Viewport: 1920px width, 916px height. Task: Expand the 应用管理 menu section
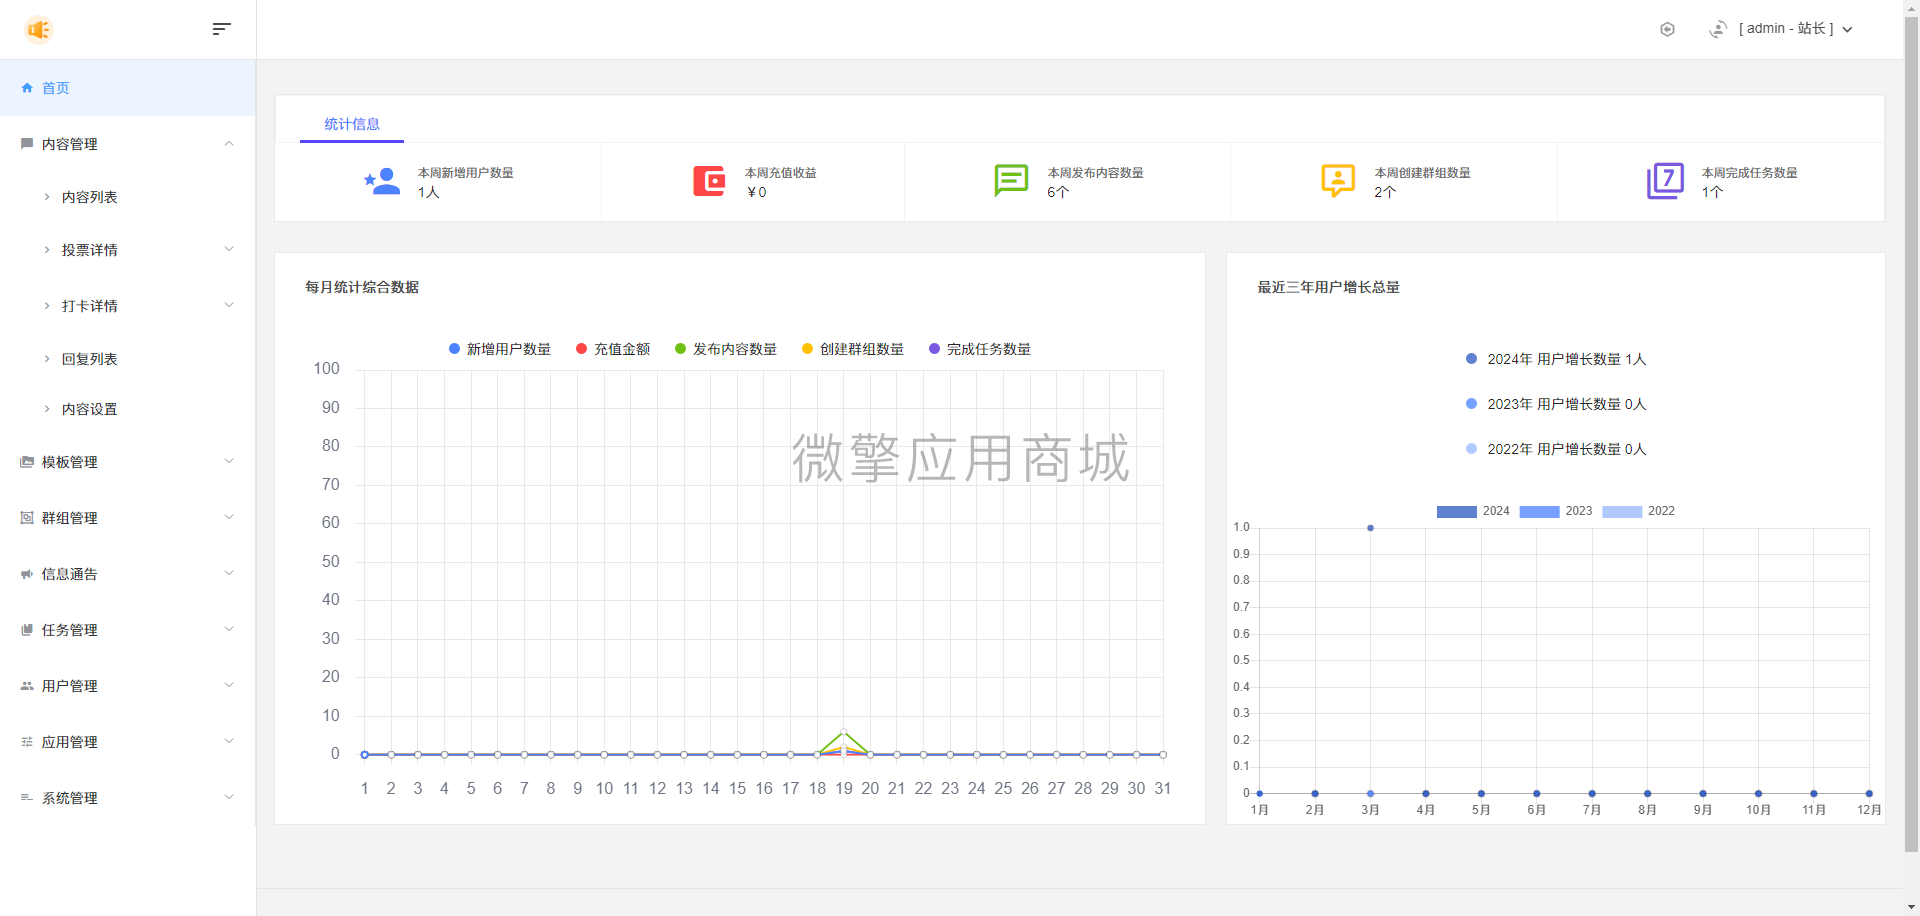(229, 742)
